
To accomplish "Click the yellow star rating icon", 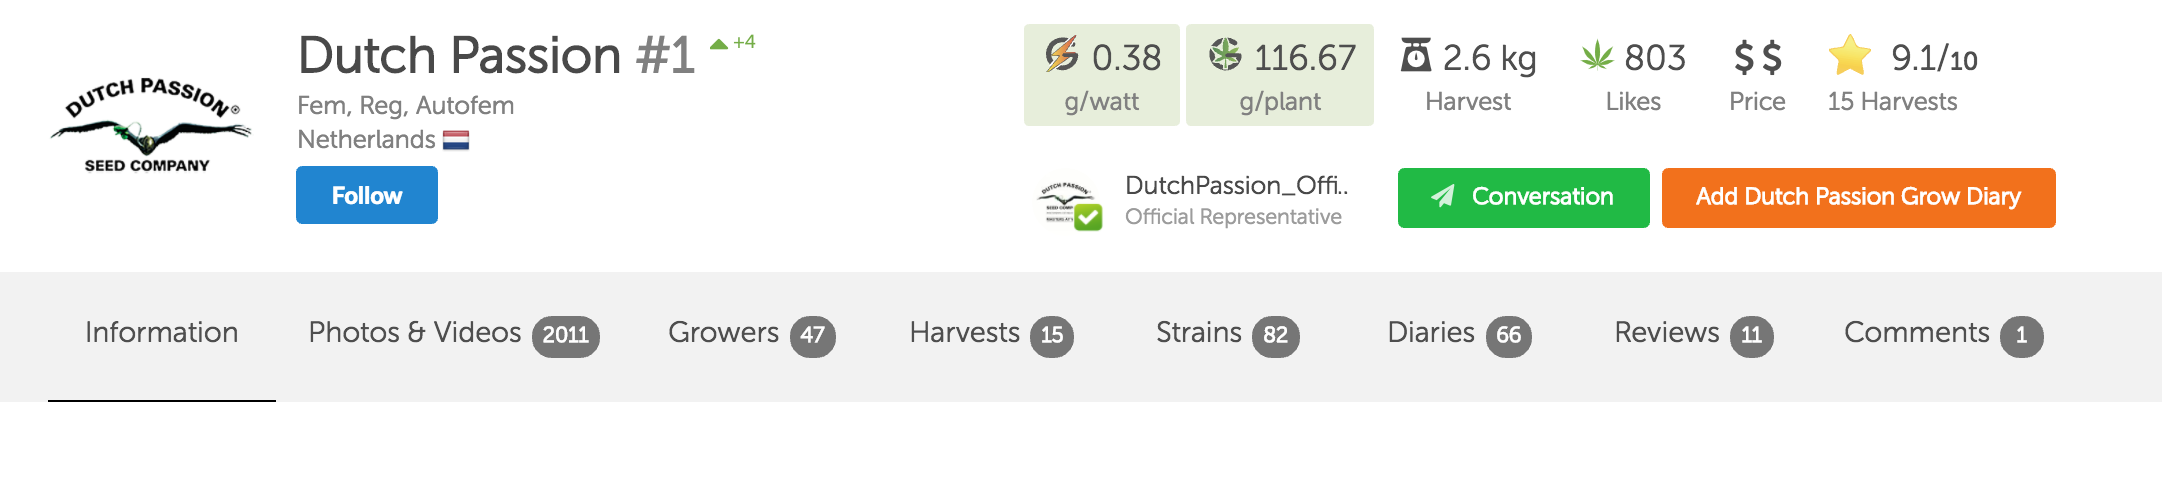I will point(1849,56).
